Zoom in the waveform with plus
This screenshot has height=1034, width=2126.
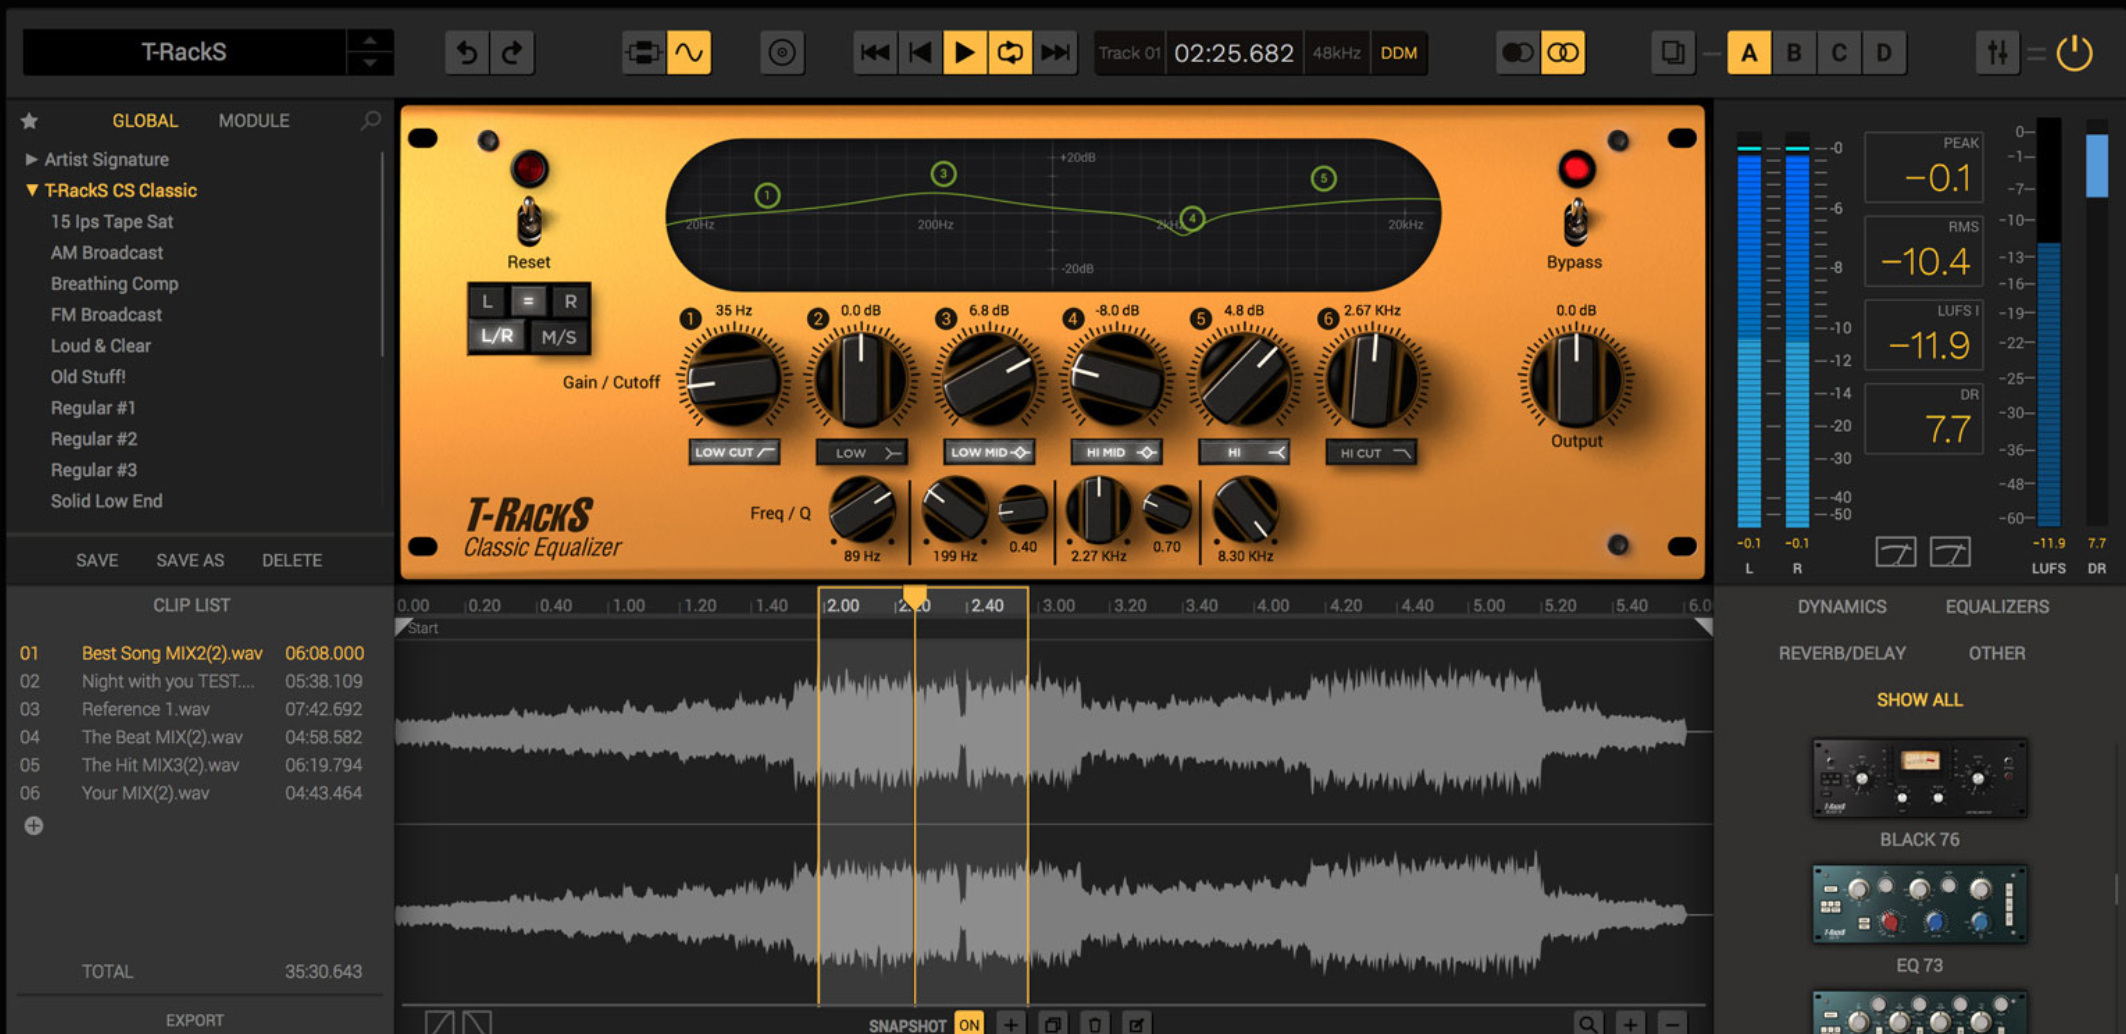(x=1631, y=1024)
